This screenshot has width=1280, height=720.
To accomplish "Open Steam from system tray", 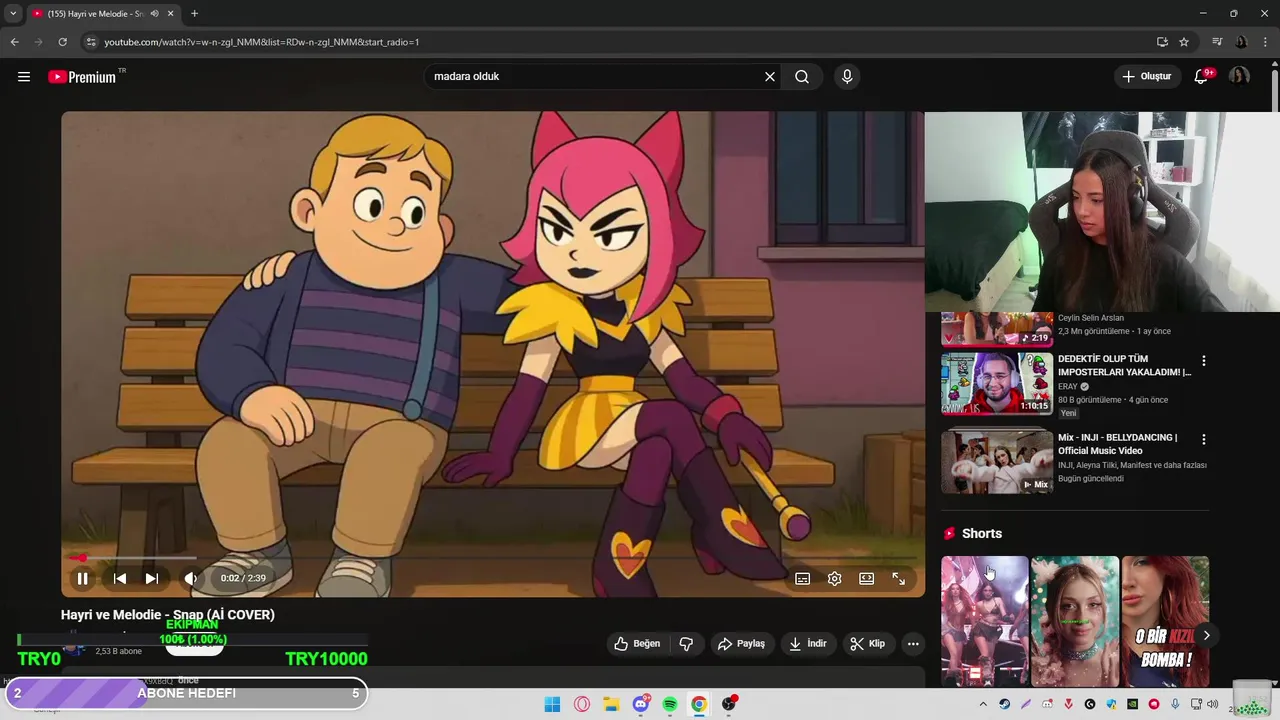I will tap(1005, 704).
